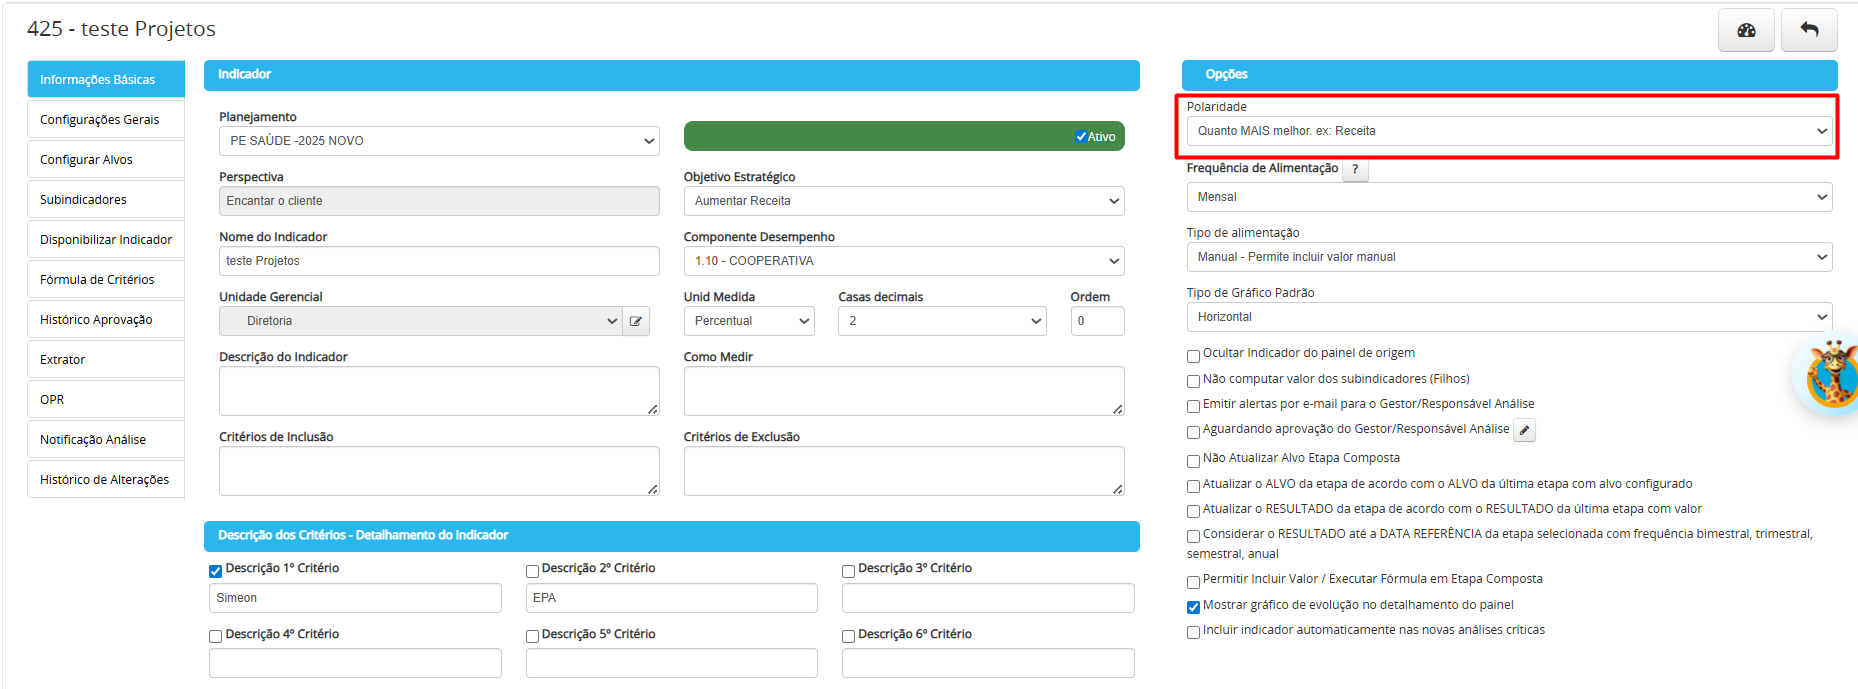This screenshot has width=1858, height=689.
Task: Click the back arrow button
Action: pyautogui.click(x=1809, y=30)
